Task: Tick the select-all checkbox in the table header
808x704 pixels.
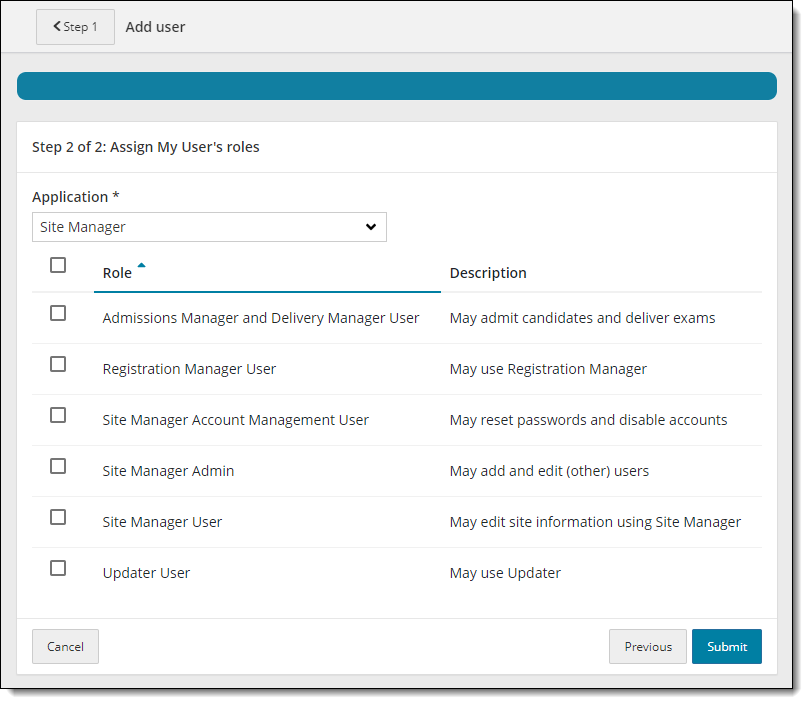Action: pos(58,265)
